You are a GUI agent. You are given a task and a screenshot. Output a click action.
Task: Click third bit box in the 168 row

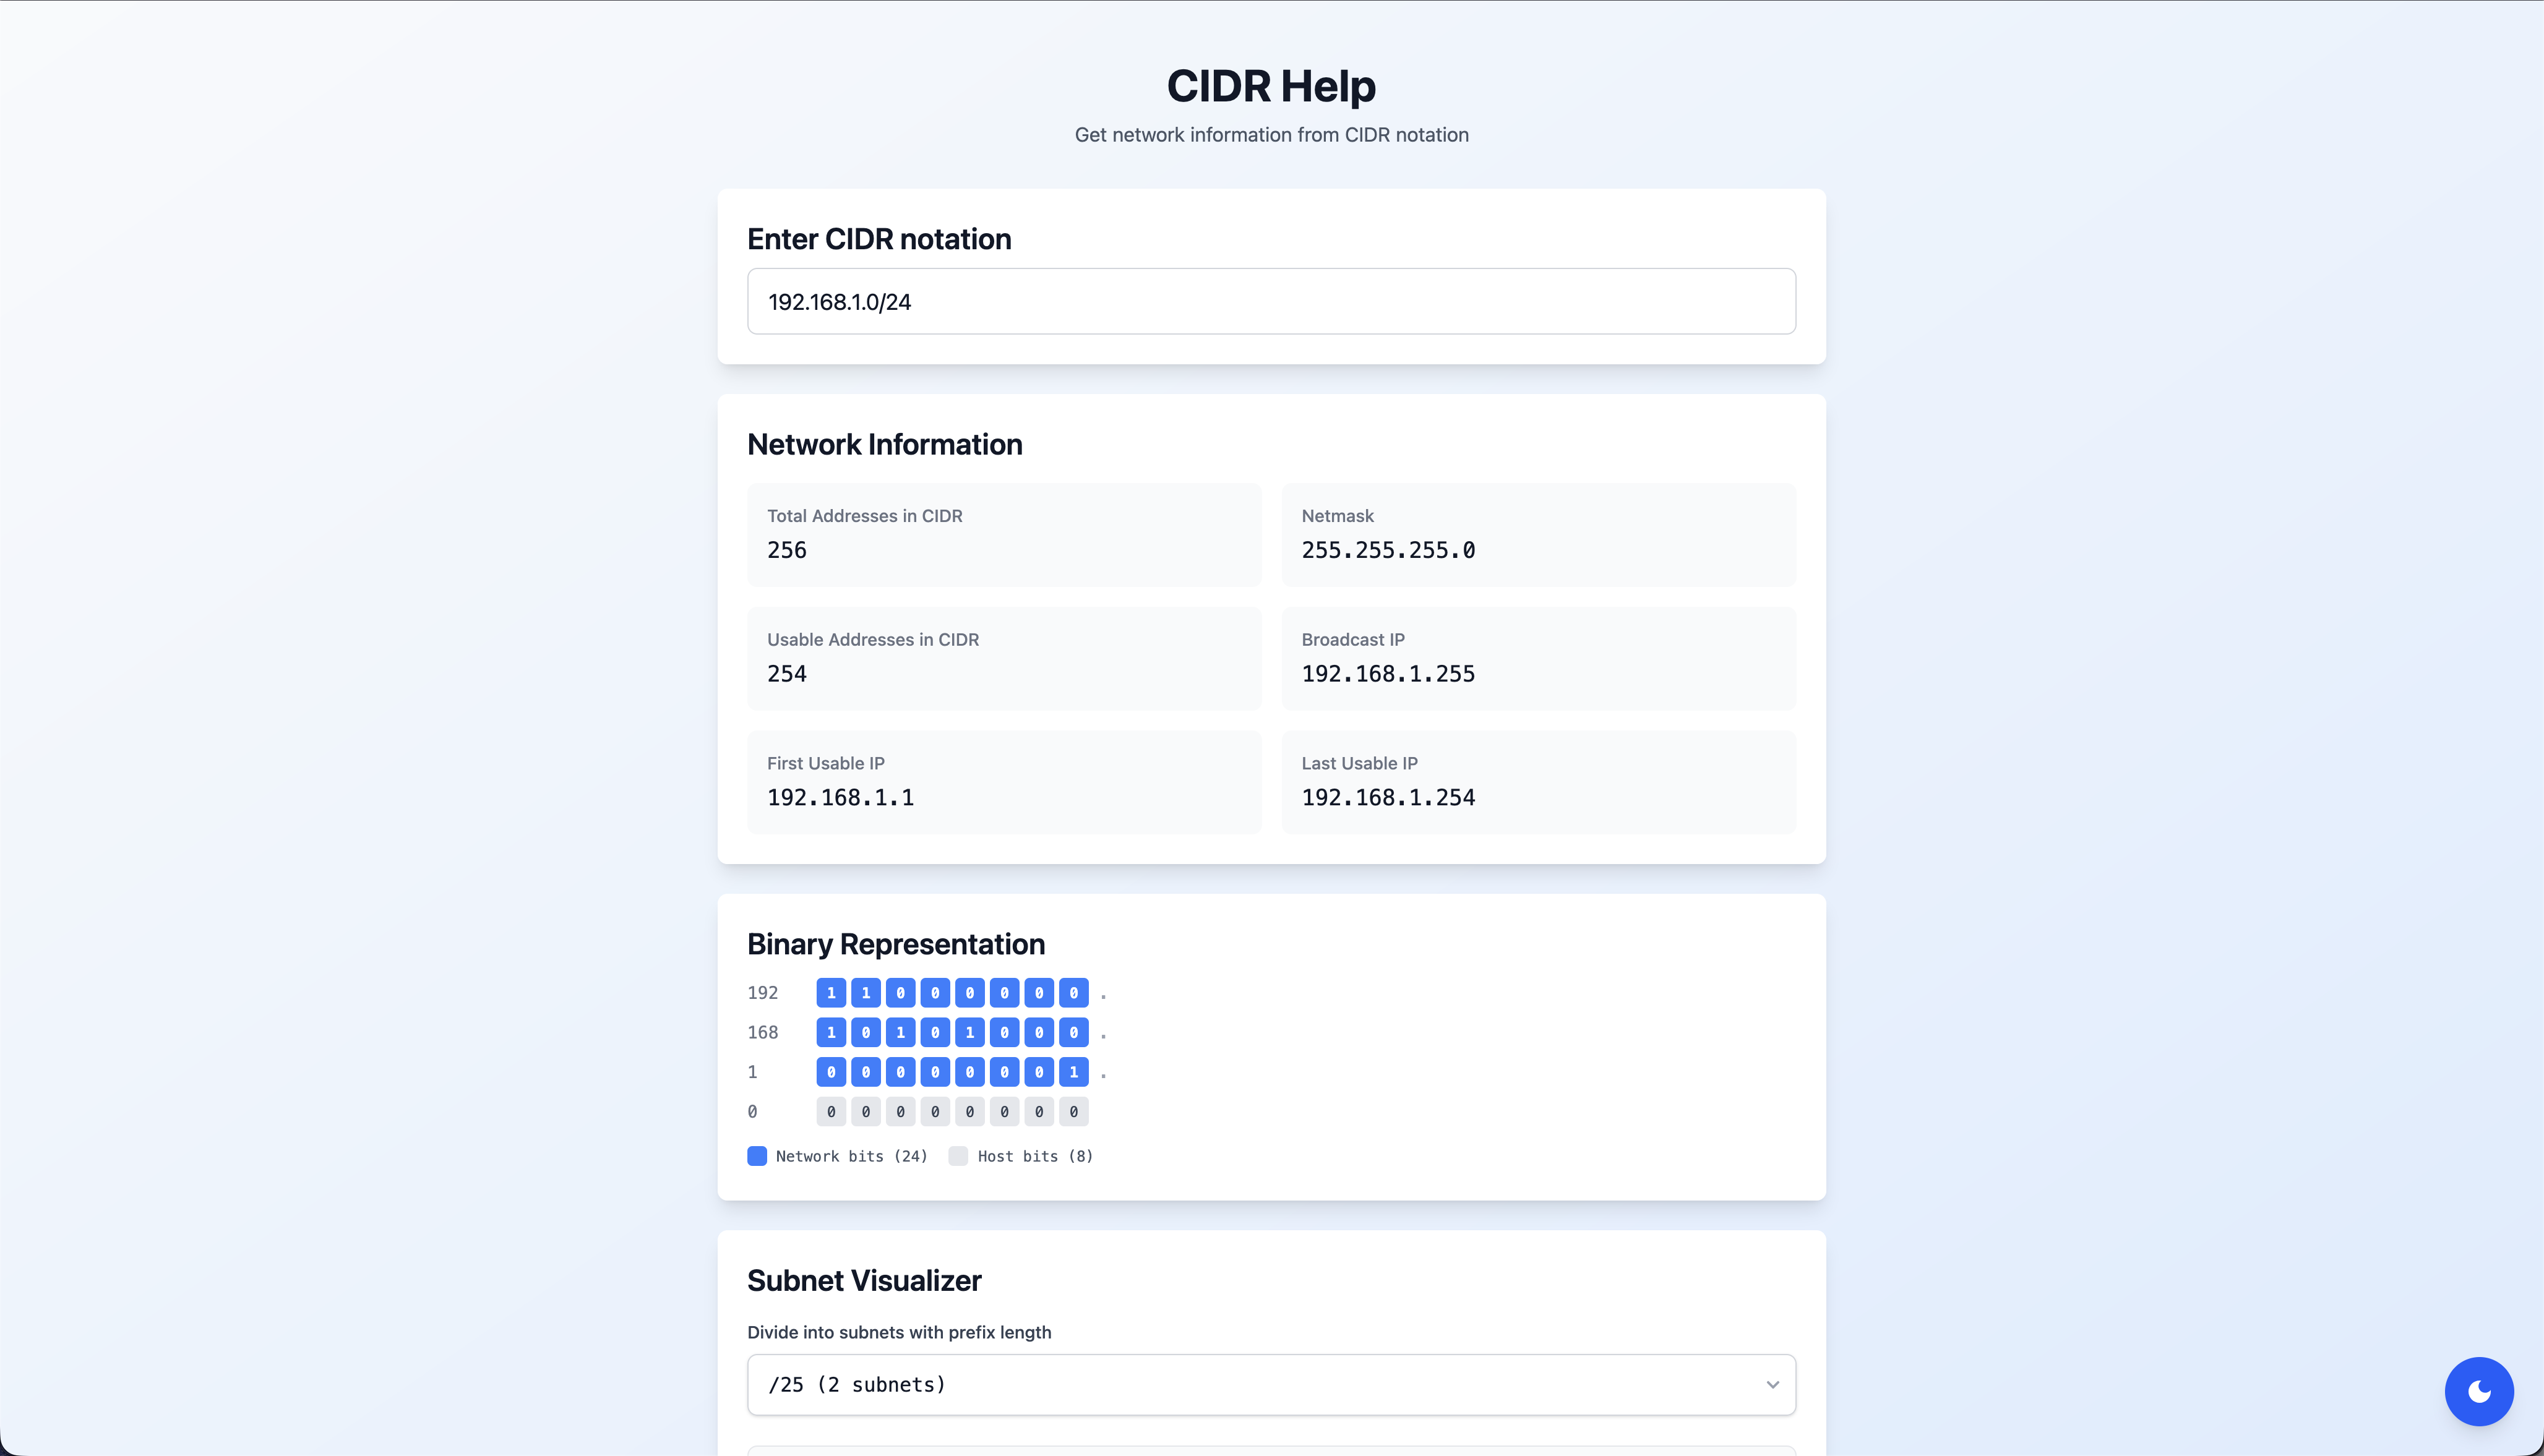tap(900, 1032)
